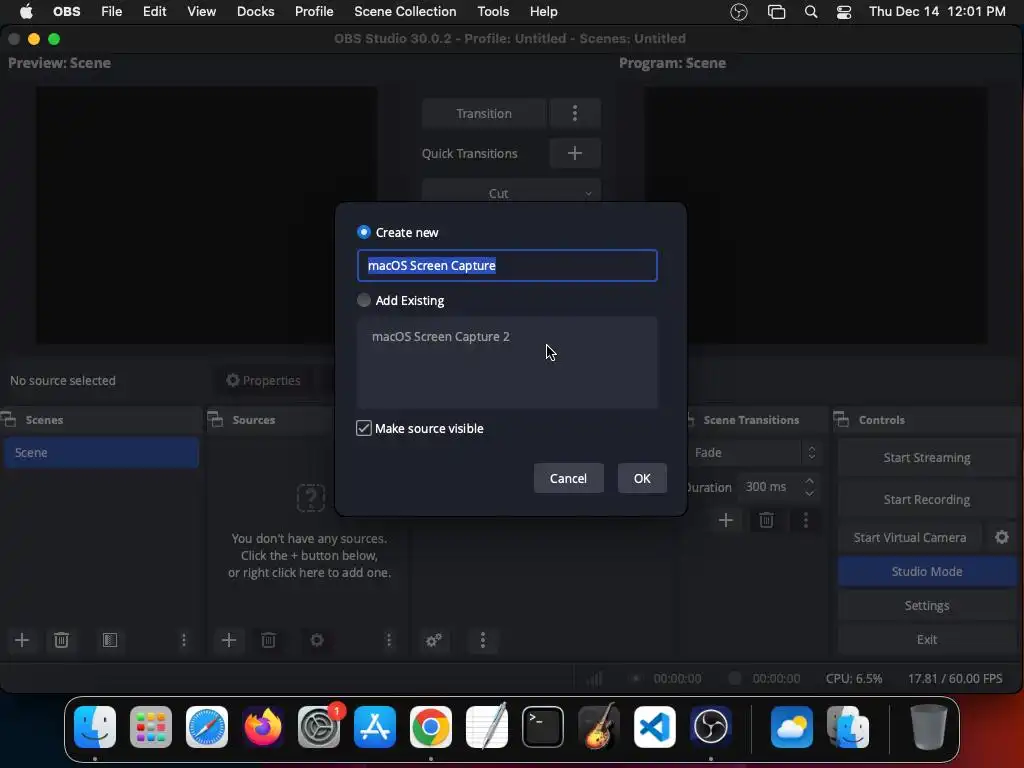Screen dimensions: 1024x768
Task: Open source properties gear in Sources toolbar
Action: (317, 640)
